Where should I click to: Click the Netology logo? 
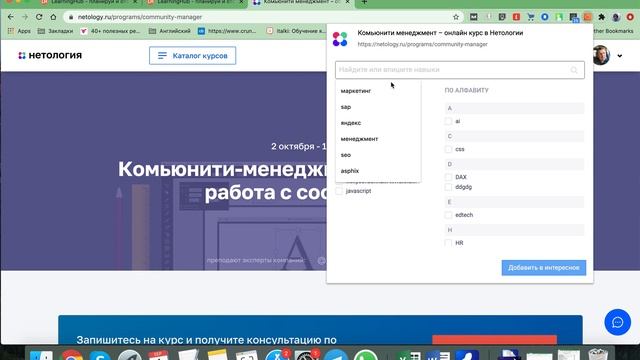point(50,55)
